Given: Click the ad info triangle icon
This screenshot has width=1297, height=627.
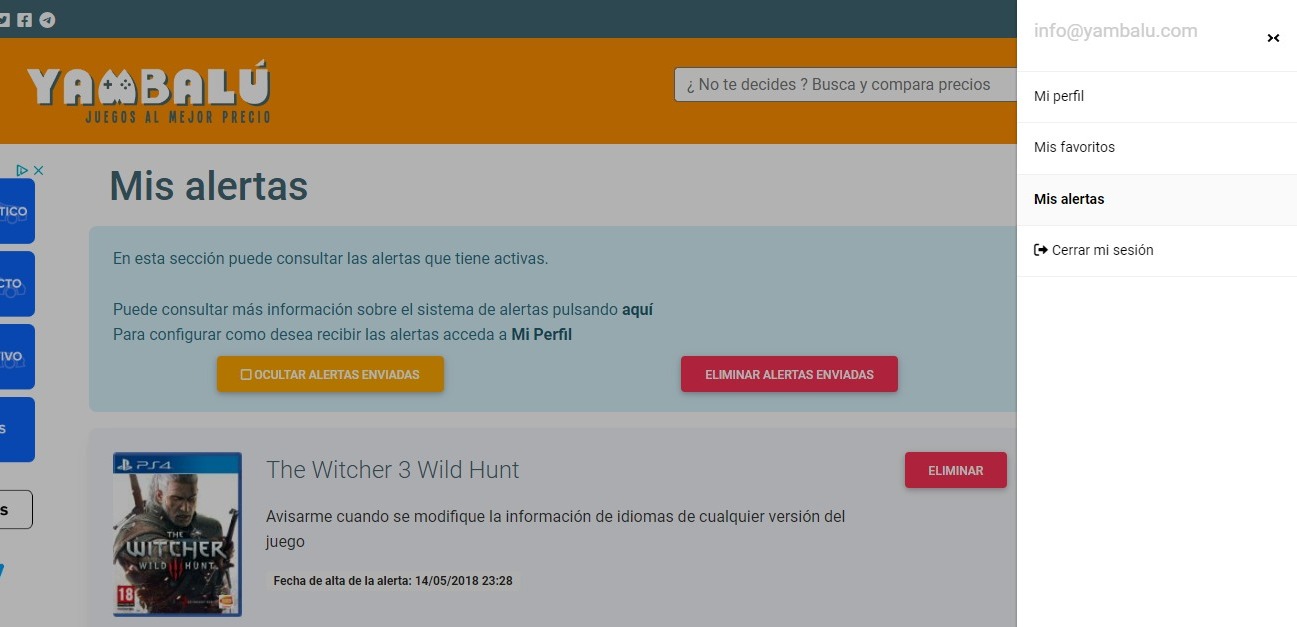Looking at the screenshot, I should [x=22, y=171].
